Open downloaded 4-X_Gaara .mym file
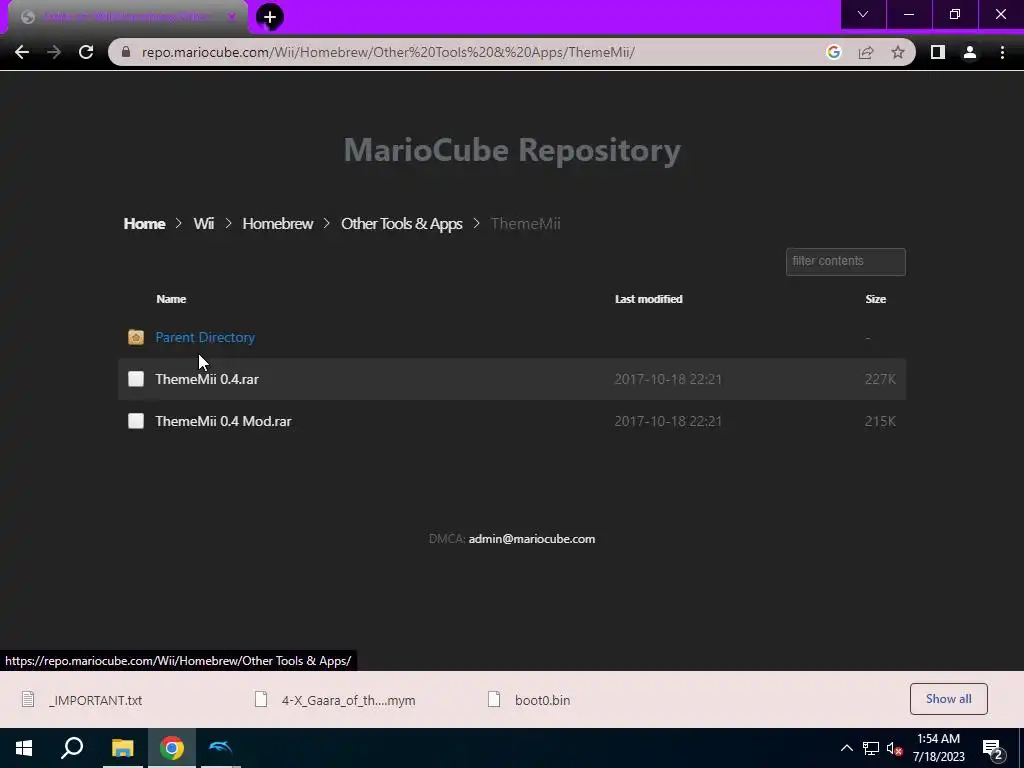The height and width of the screenshot is (768, 1024). point(348,700)
